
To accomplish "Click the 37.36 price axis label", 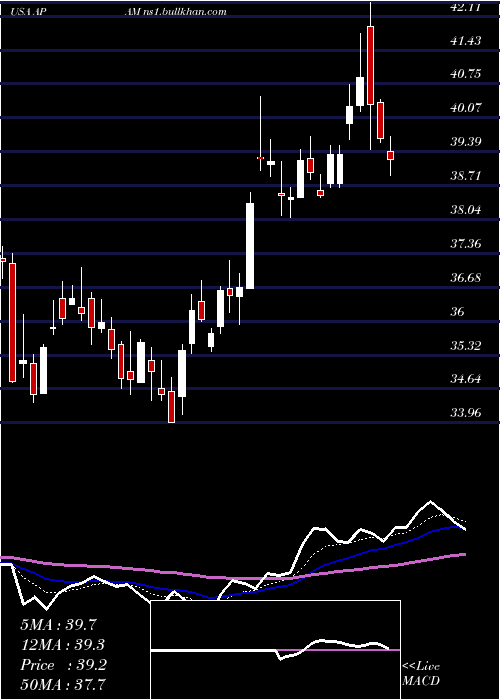I will click(465, 244).
